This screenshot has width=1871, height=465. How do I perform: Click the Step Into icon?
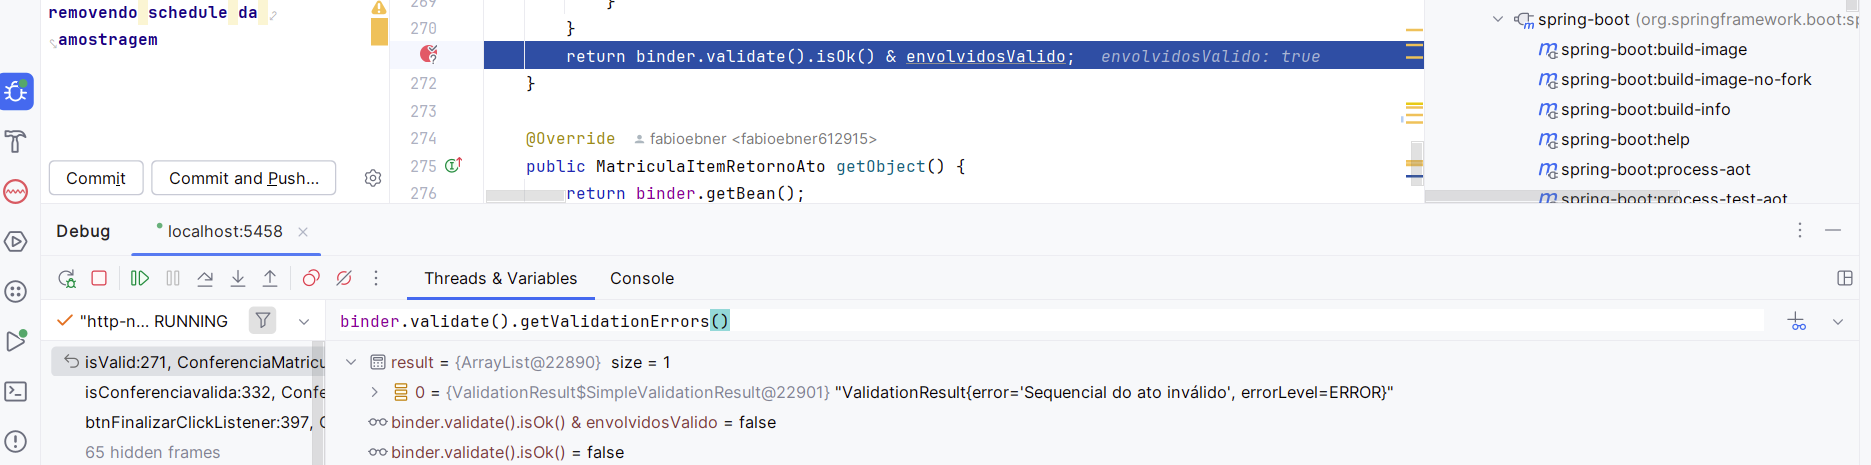[x=238, y=279]
